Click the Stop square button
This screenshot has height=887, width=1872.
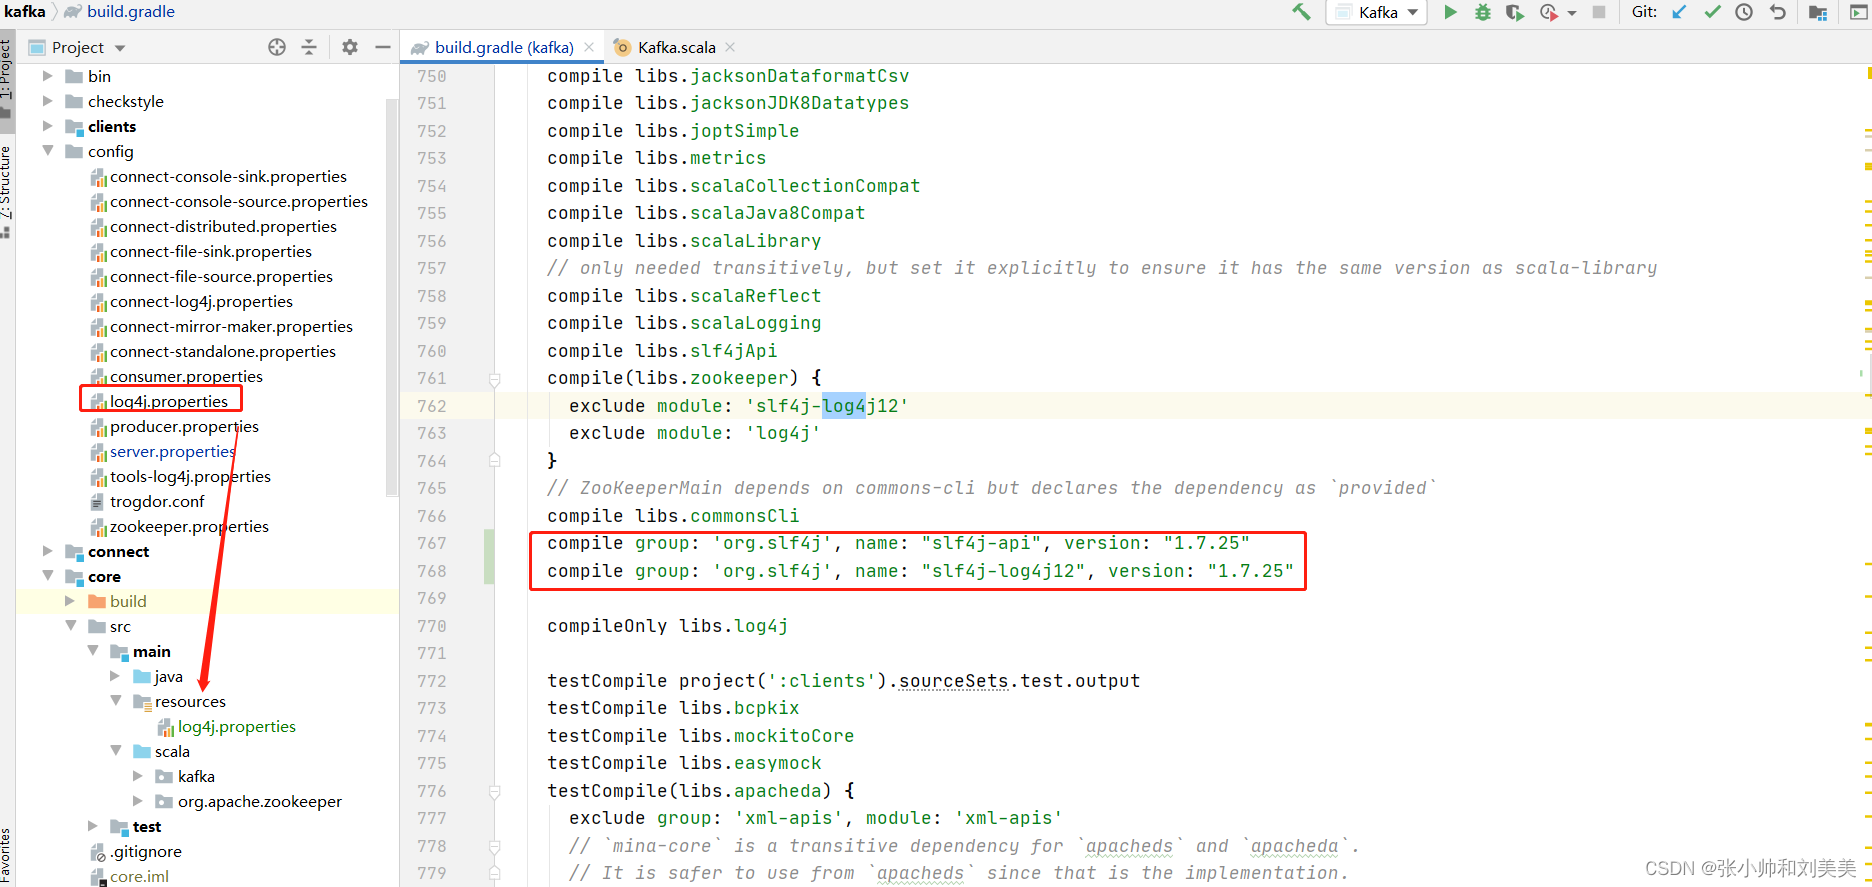point(1599,12)
